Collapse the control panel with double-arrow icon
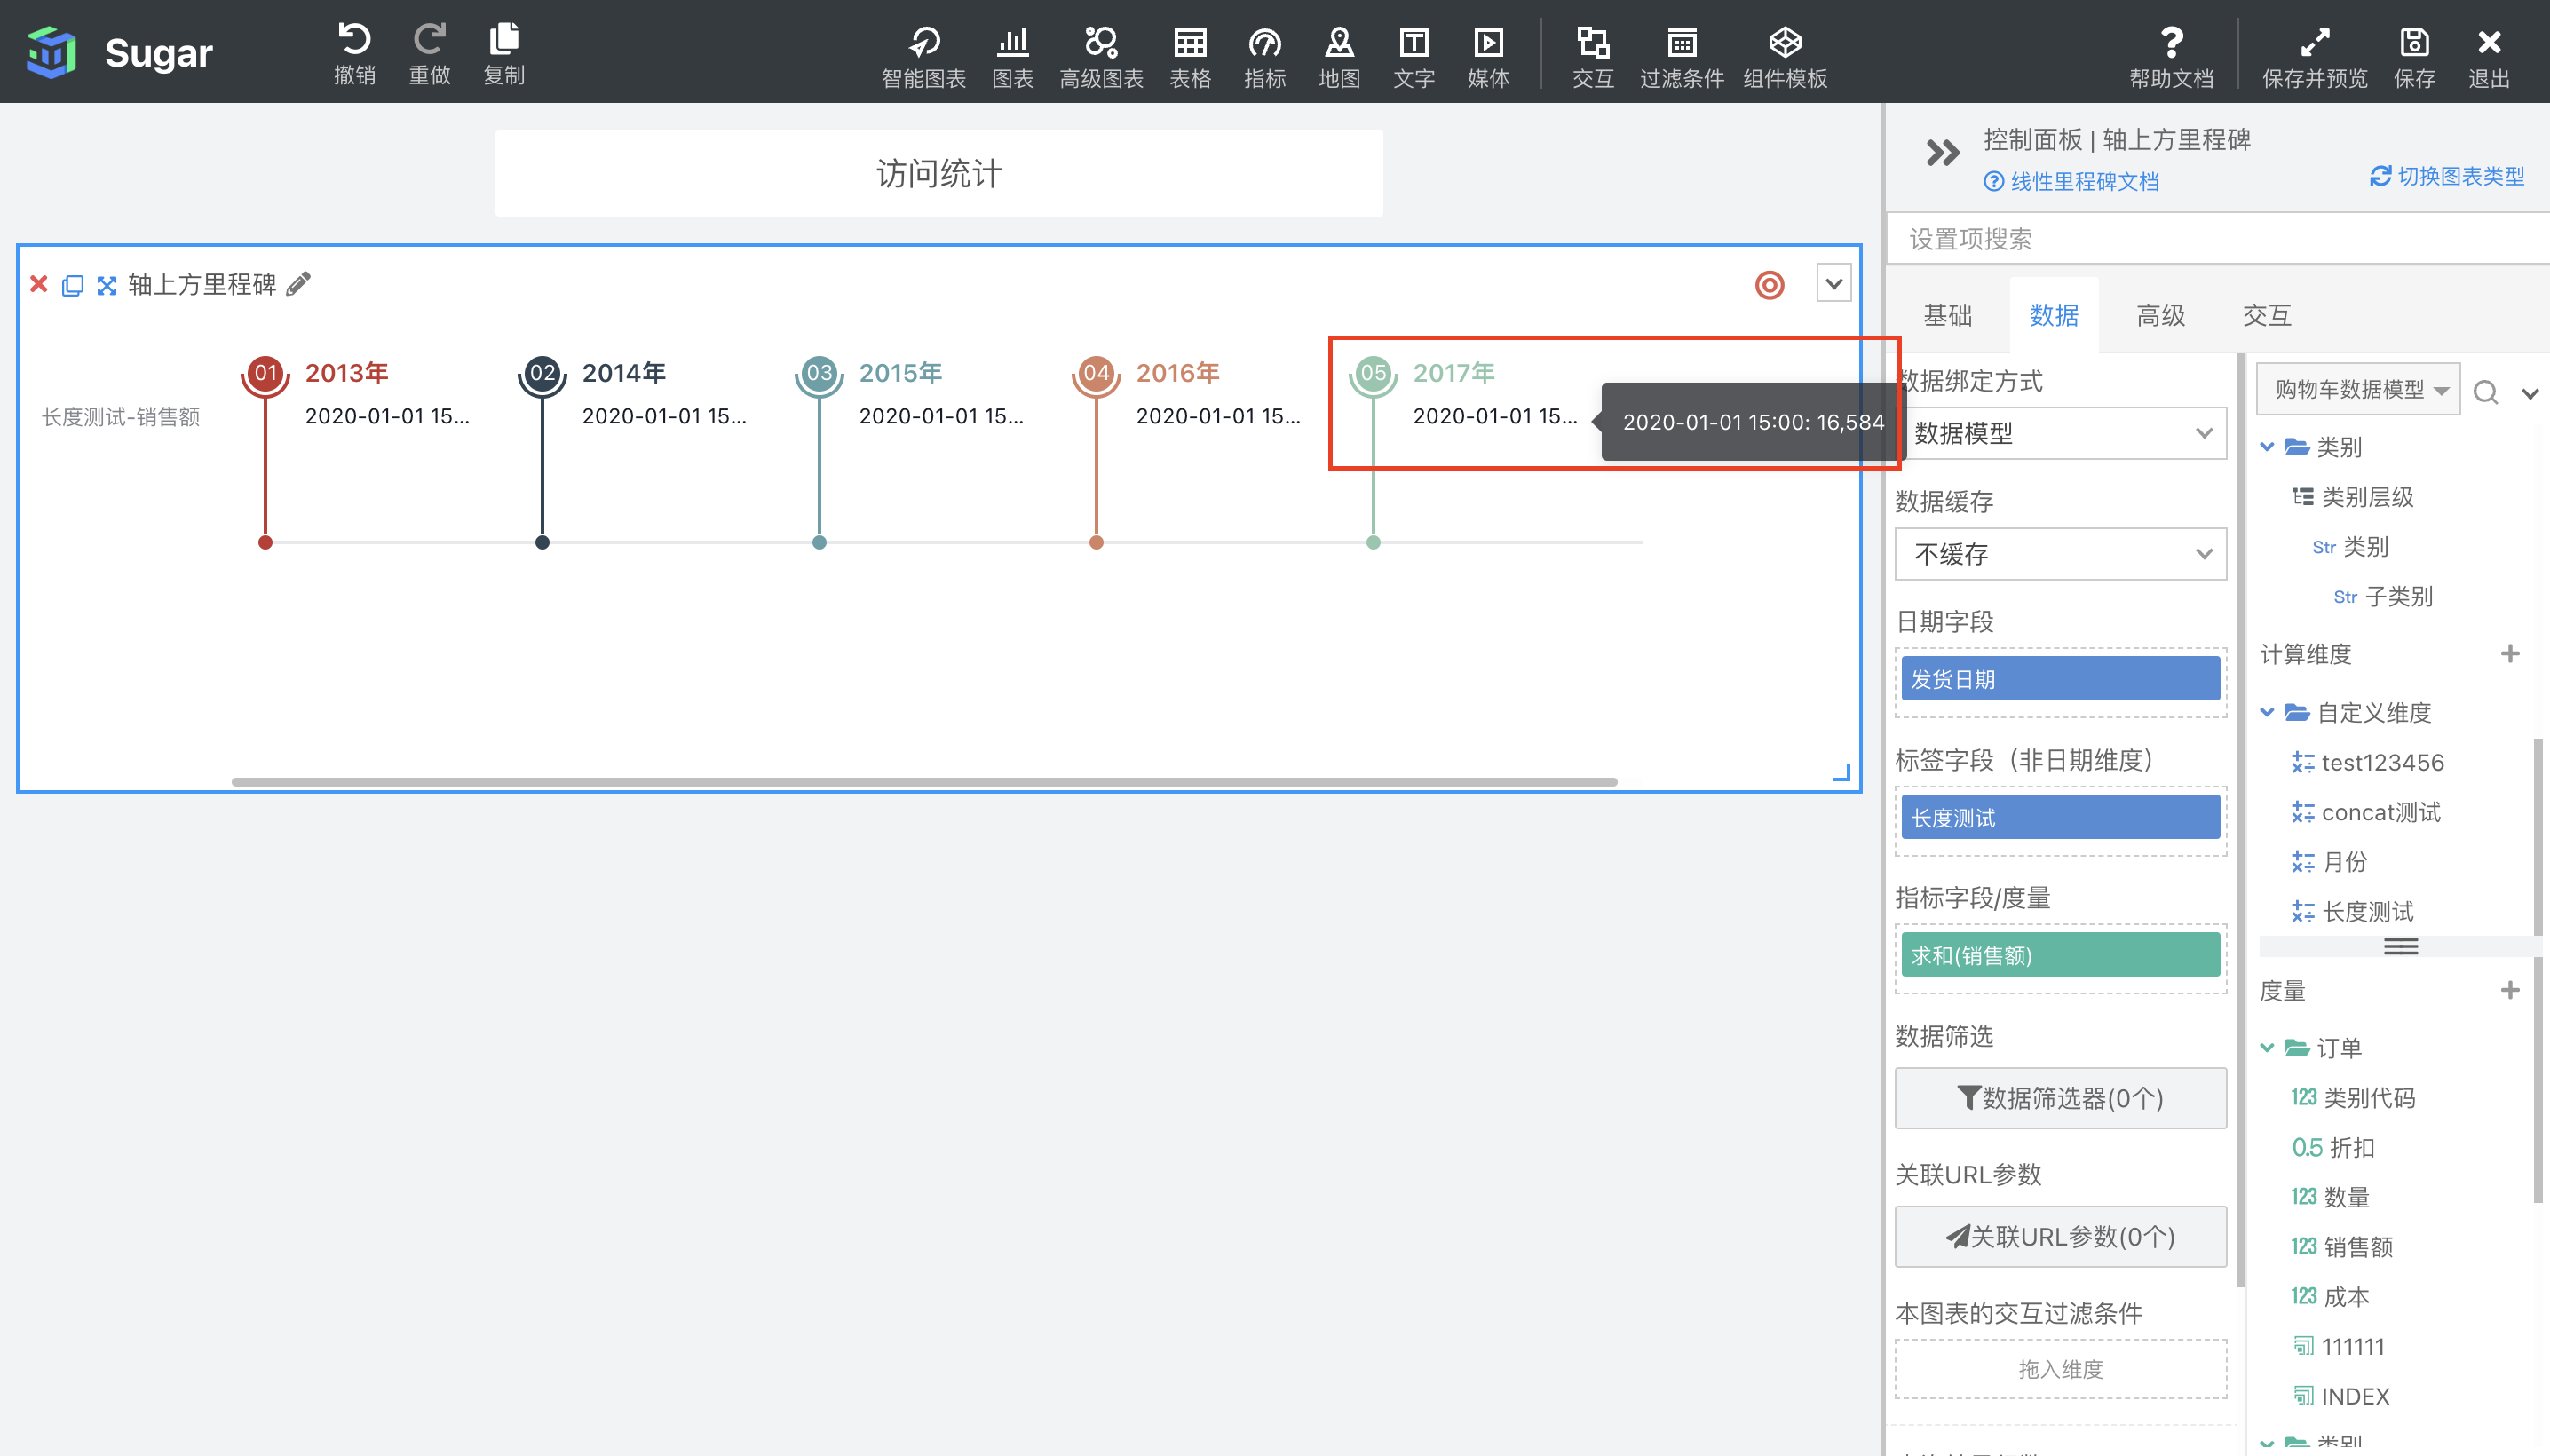The width and height of the screenshot is (2550, 1456). [1942, 153]
